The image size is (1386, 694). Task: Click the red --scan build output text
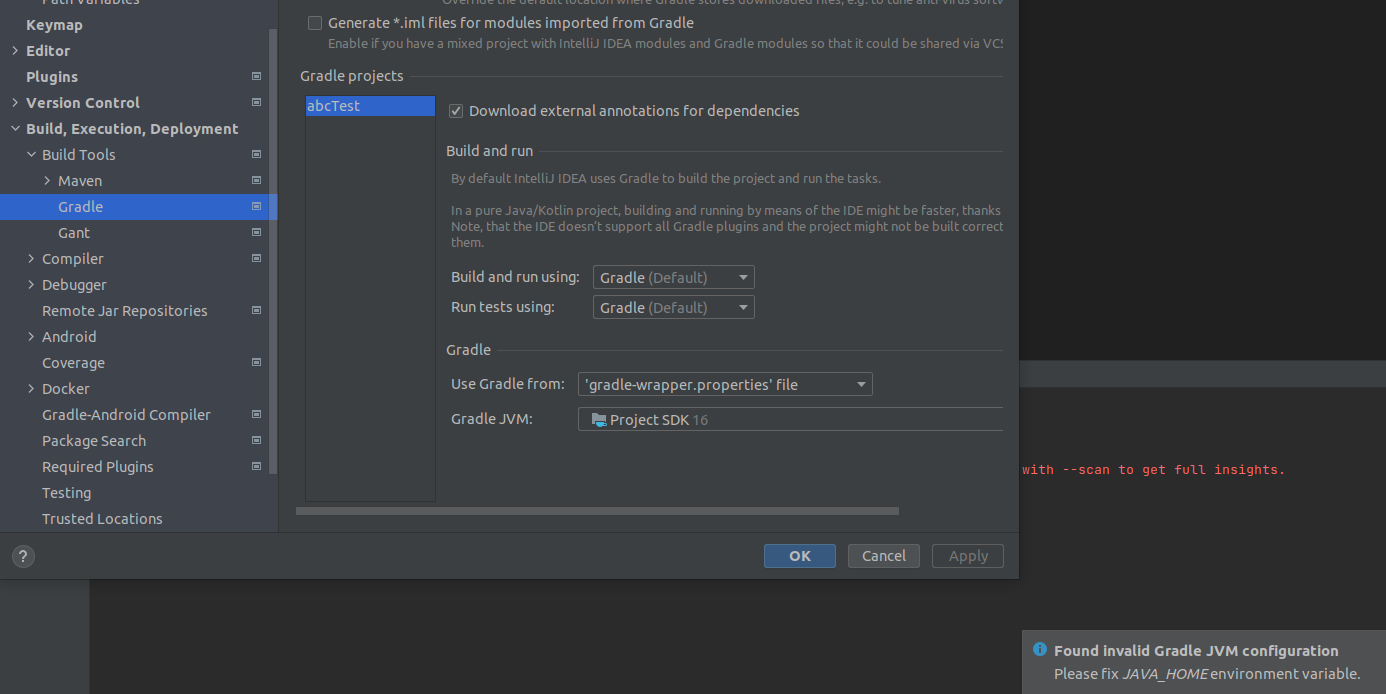coord(1153,469)
